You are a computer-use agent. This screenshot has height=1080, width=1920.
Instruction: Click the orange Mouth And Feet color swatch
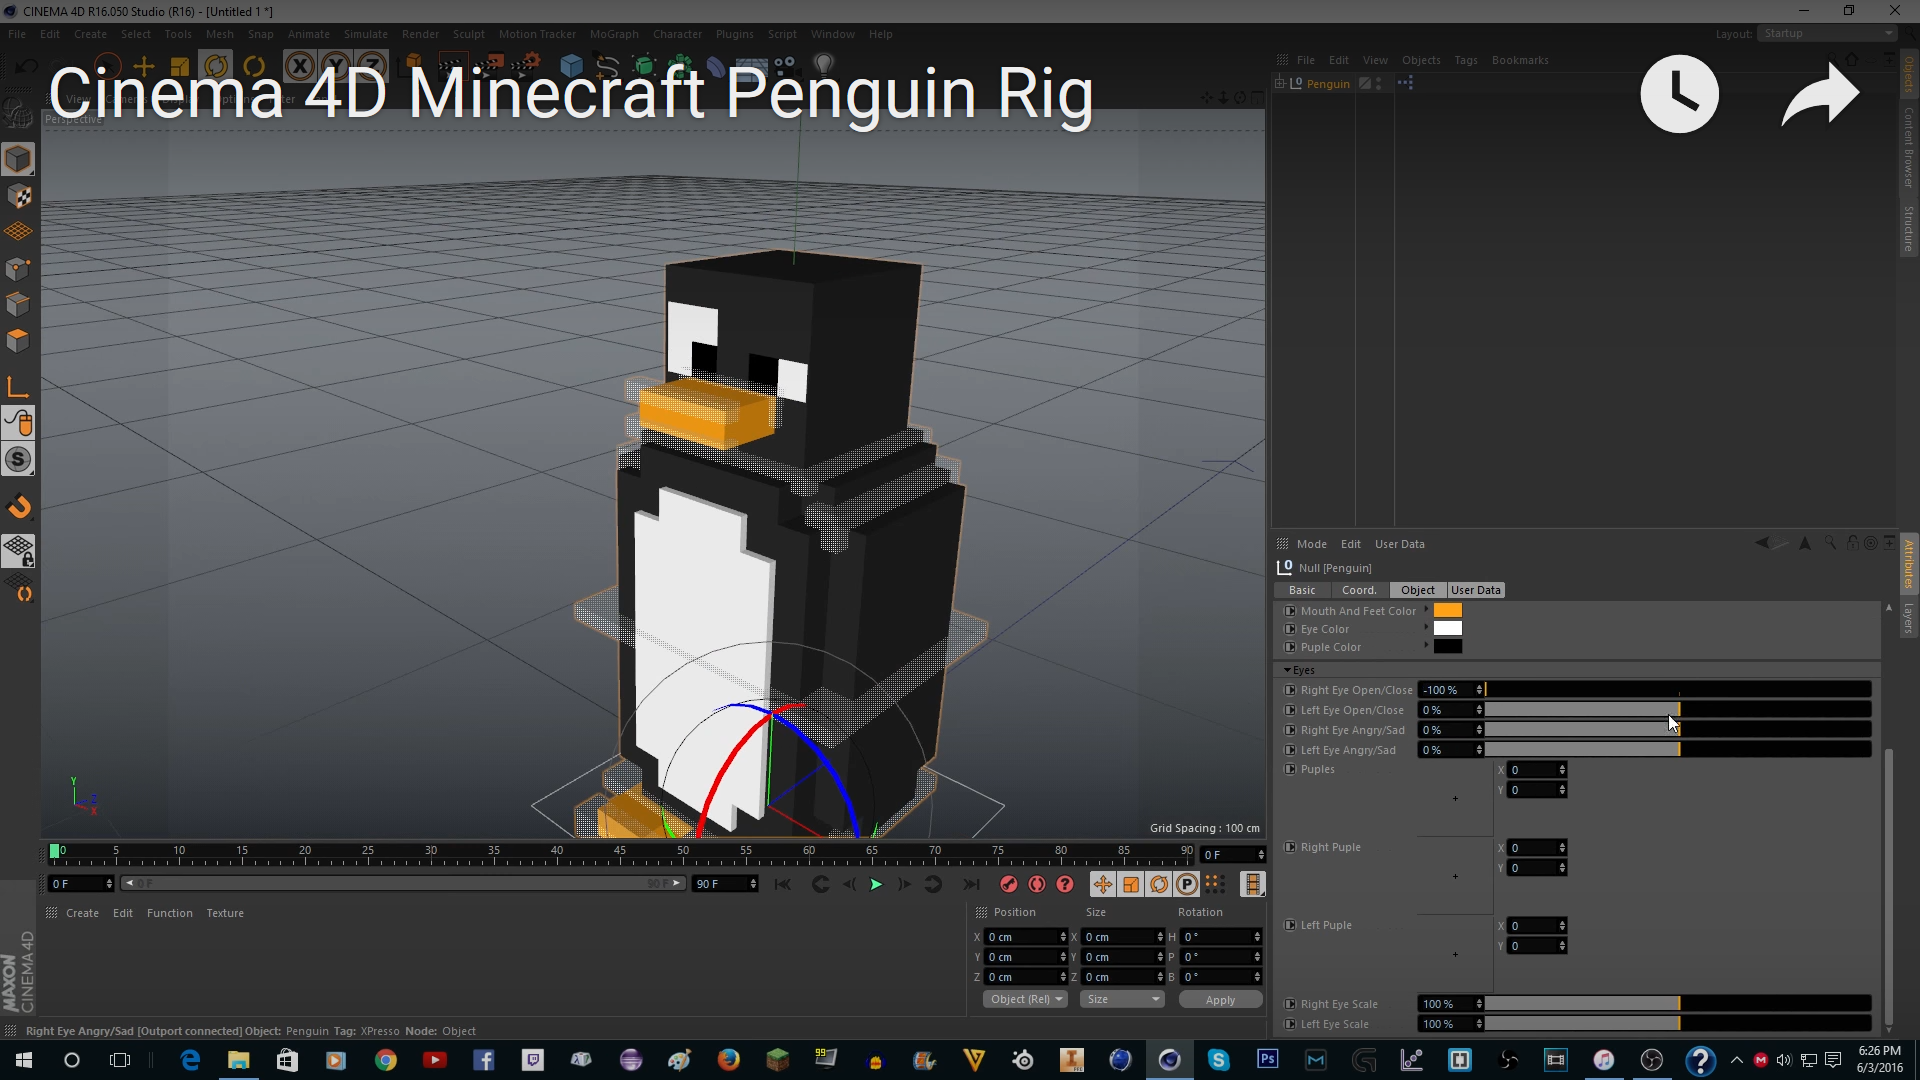(x=1447, y=610)
